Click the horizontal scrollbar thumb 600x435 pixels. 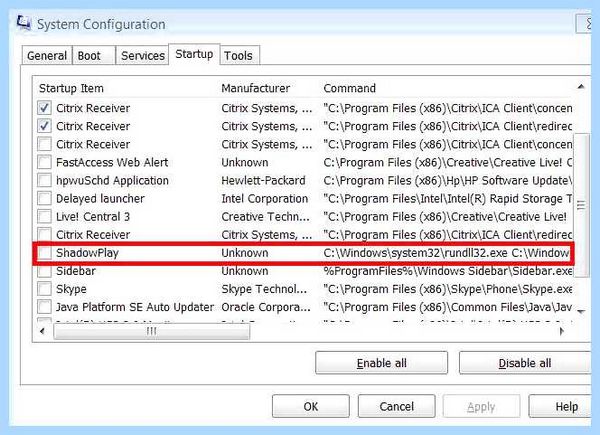pos(152,331)
